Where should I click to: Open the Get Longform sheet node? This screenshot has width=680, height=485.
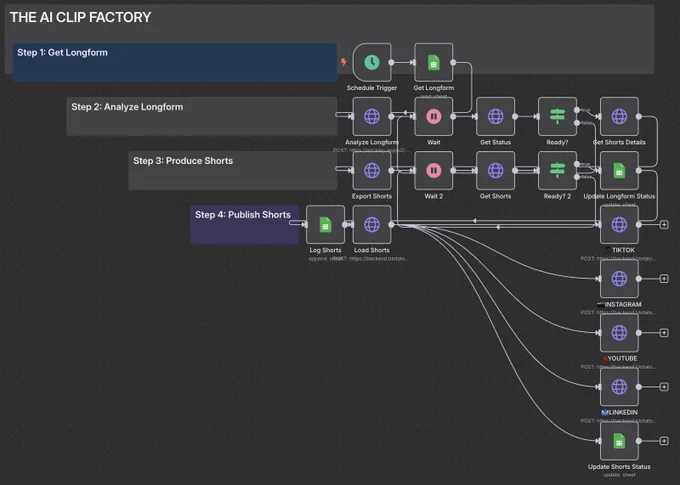(x=434, y=62)
